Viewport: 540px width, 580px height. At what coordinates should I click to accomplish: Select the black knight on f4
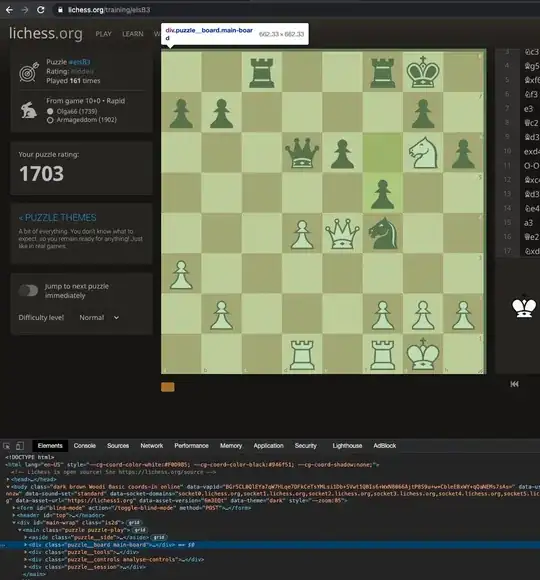[x=382, y=233]
